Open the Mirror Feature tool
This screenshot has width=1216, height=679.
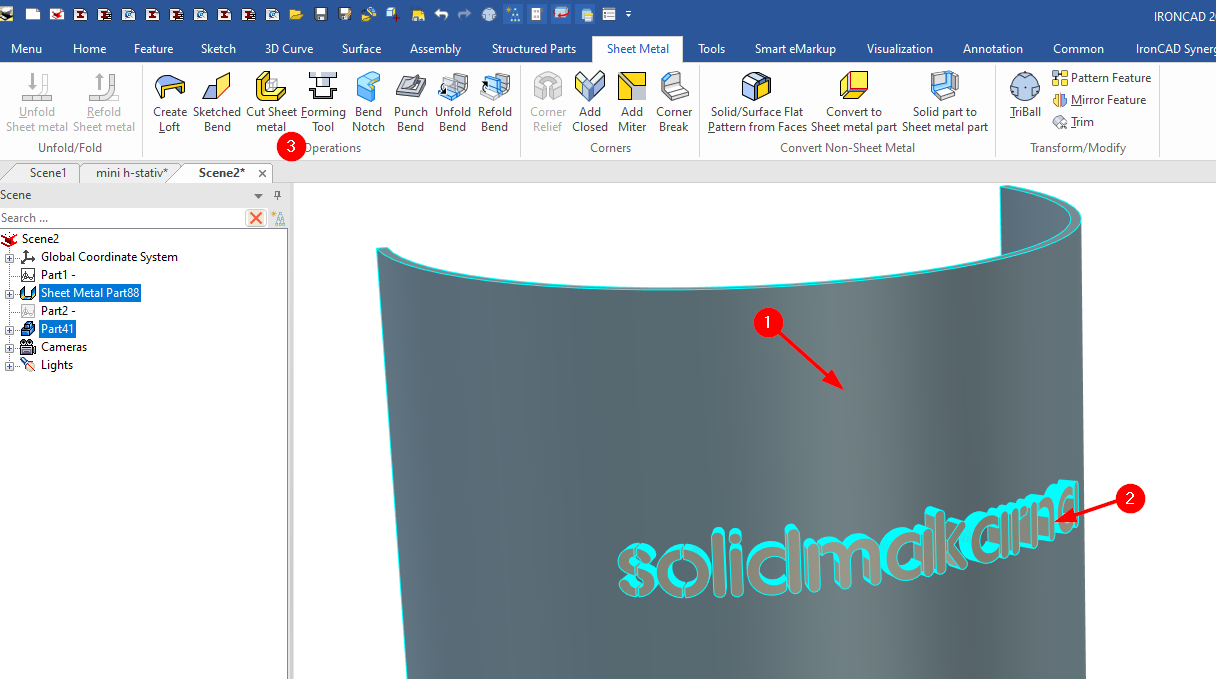(x=1100, y=100)
